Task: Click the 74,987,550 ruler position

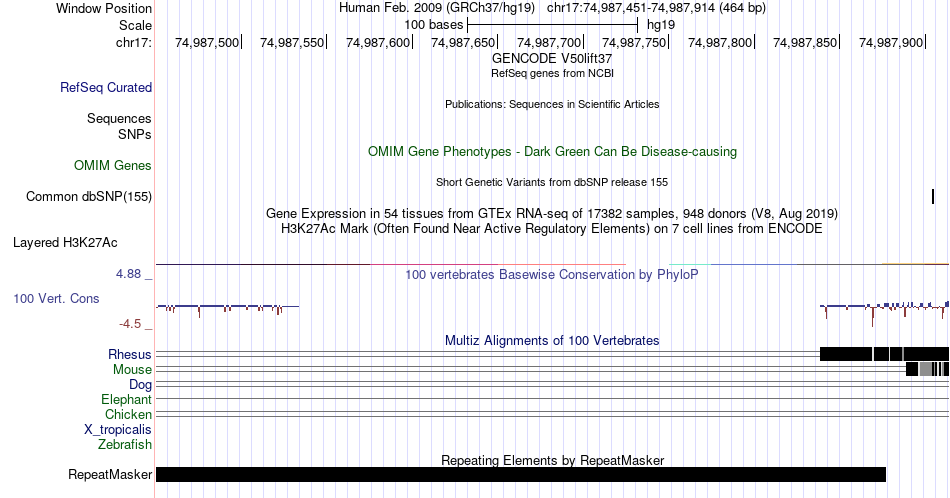Action: tap(292, 42)
